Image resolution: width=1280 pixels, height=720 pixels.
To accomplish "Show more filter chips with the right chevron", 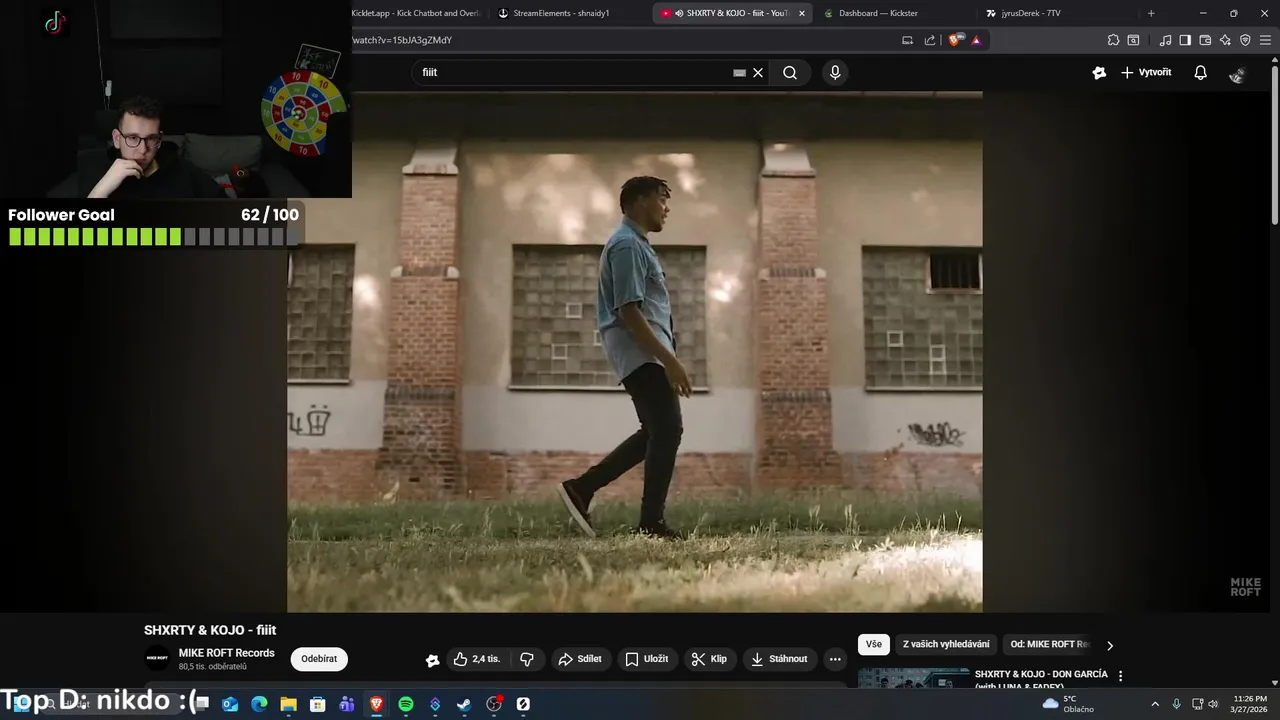I will 1109,645.
